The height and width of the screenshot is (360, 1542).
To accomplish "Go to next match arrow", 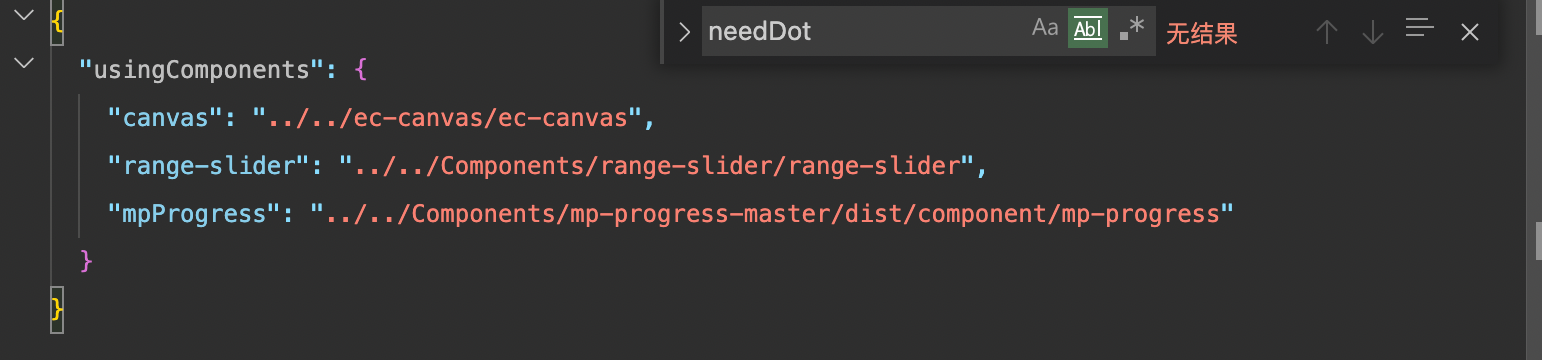I will point(1373,32).
